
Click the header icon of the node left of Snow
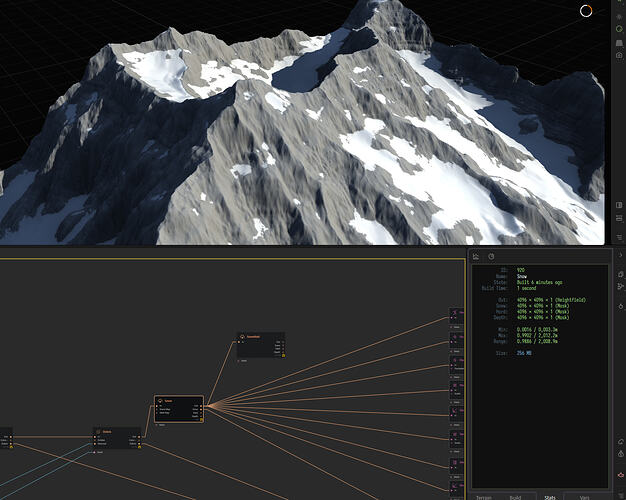(x=98, y=432)
